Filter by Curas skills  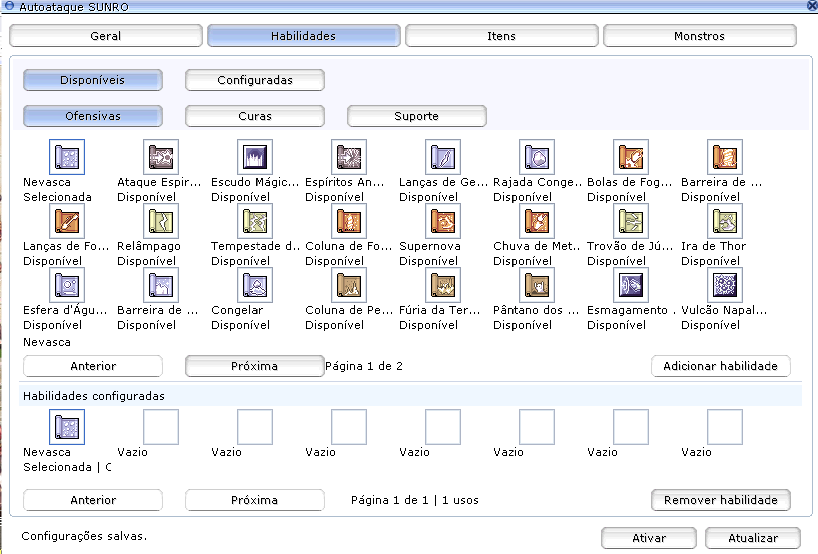[x=255, y=116]
